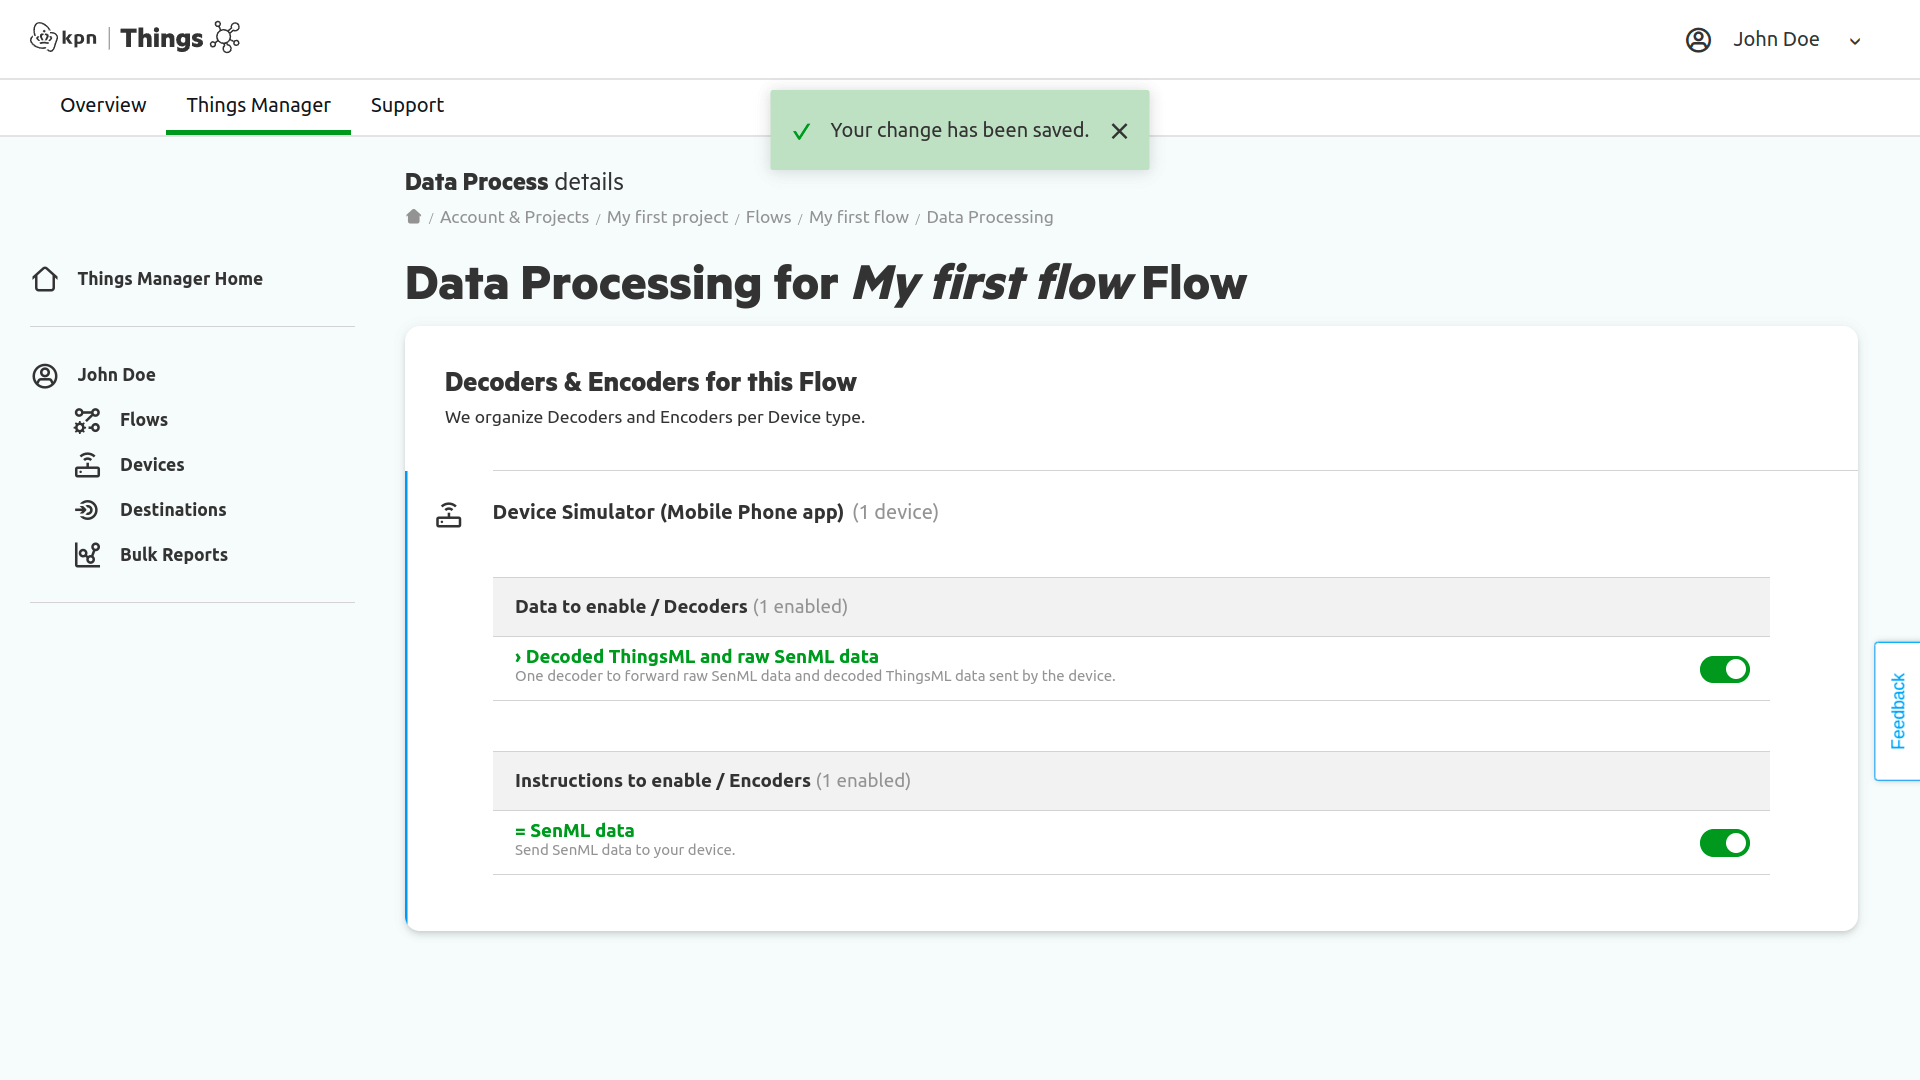Click the home icon in breadcrumb

click(413, 217)
